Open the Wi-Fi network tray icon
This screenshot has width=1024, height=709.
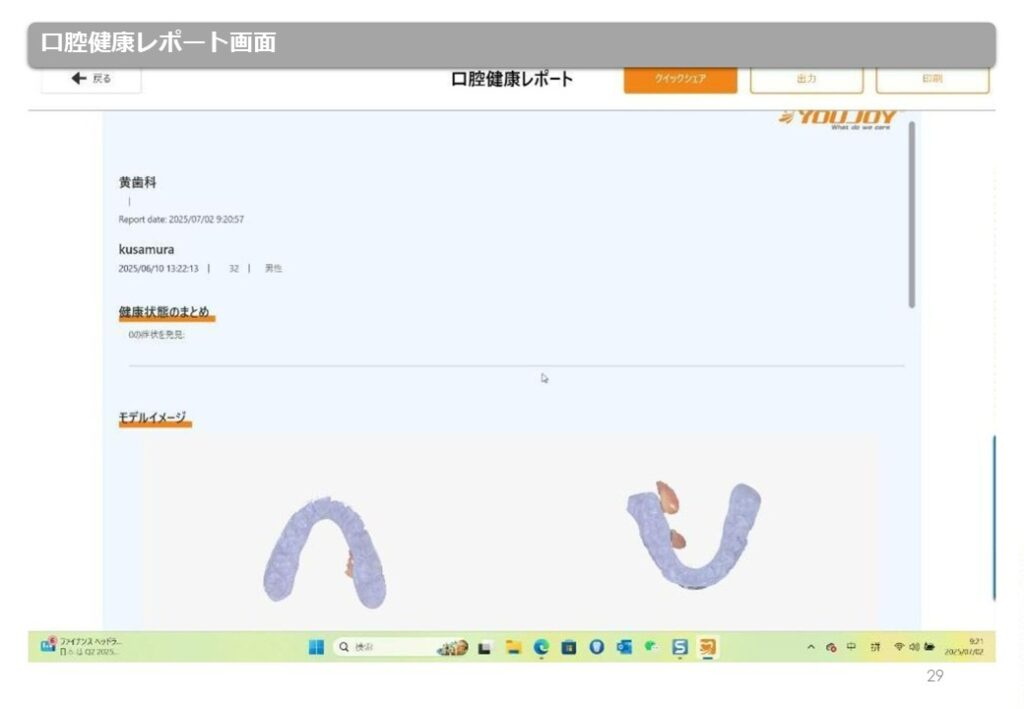click(x=899, y=647)
